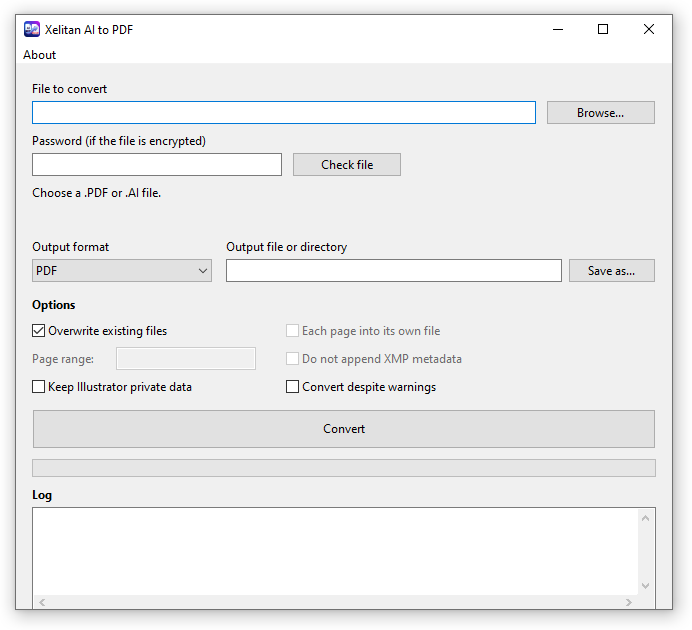This screenshot has height=630, width=692.
Task: Click the Save as... button
Action: [x=612, y=270]
